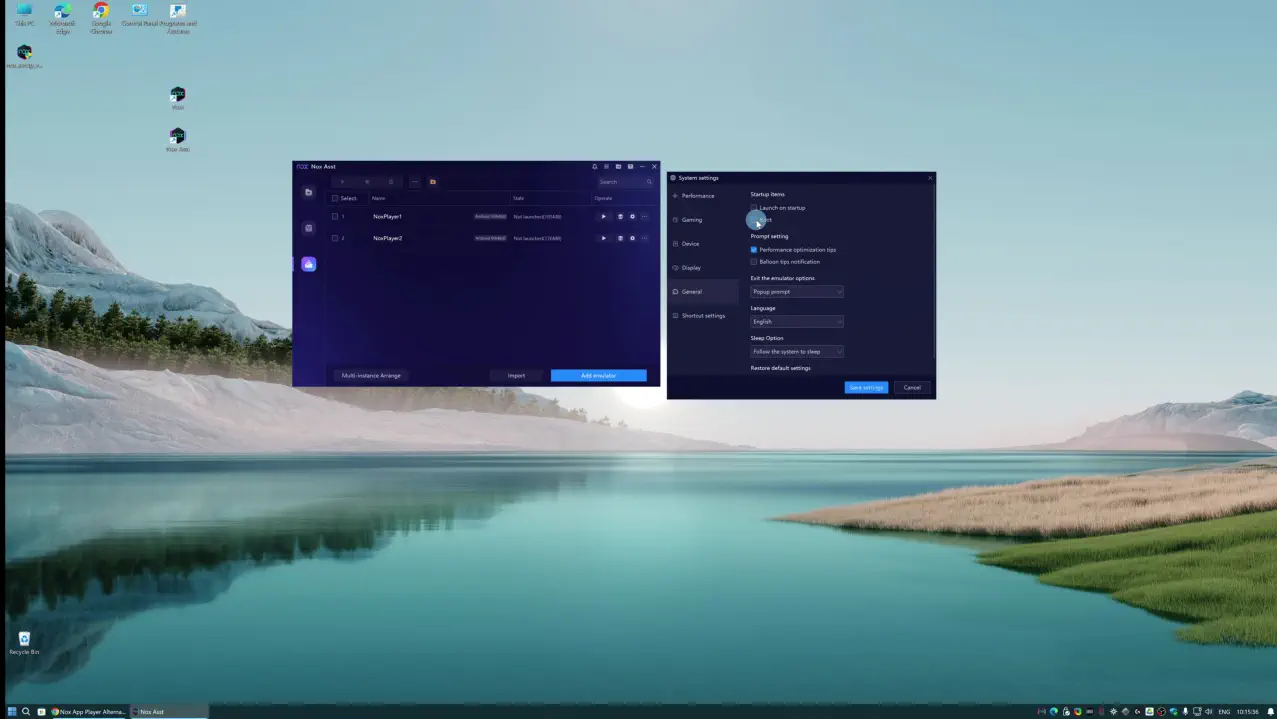This screenshot has width=1277, height=719.
Task: Enable Balloon tips notification
Action: [x=754, y=262]
